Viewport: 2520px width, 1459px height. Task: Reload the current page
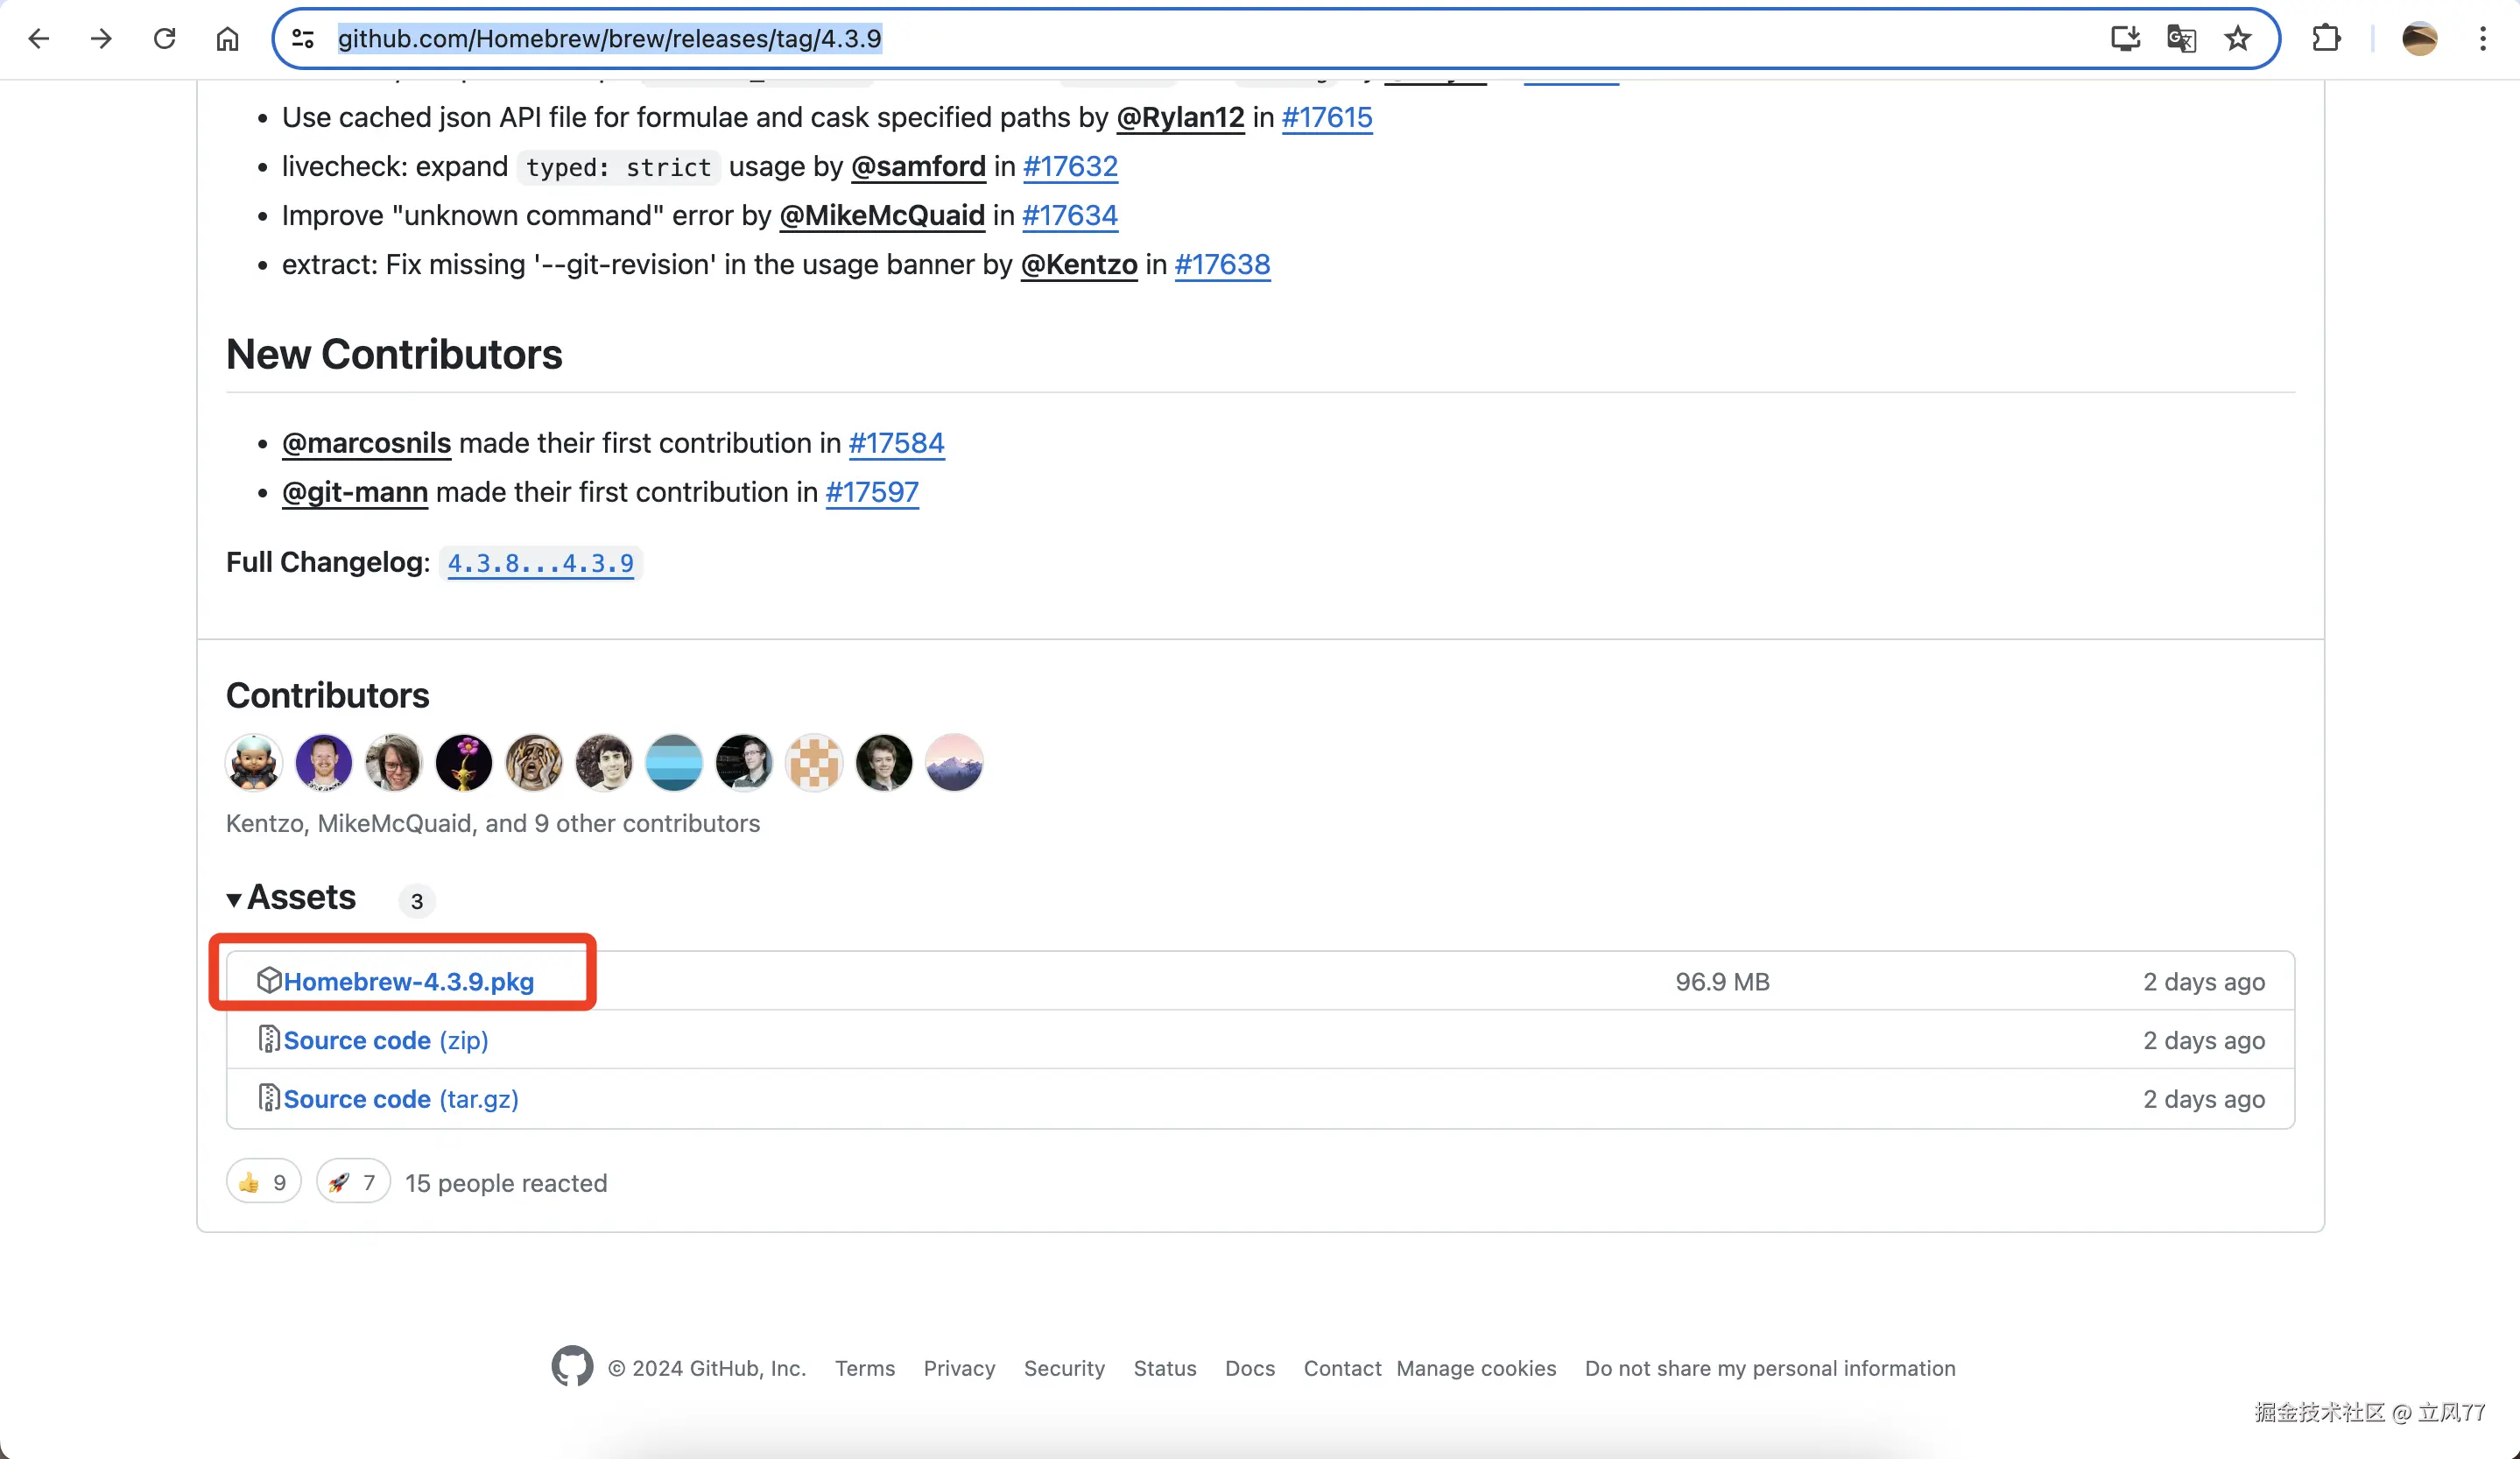click(165, 39)
